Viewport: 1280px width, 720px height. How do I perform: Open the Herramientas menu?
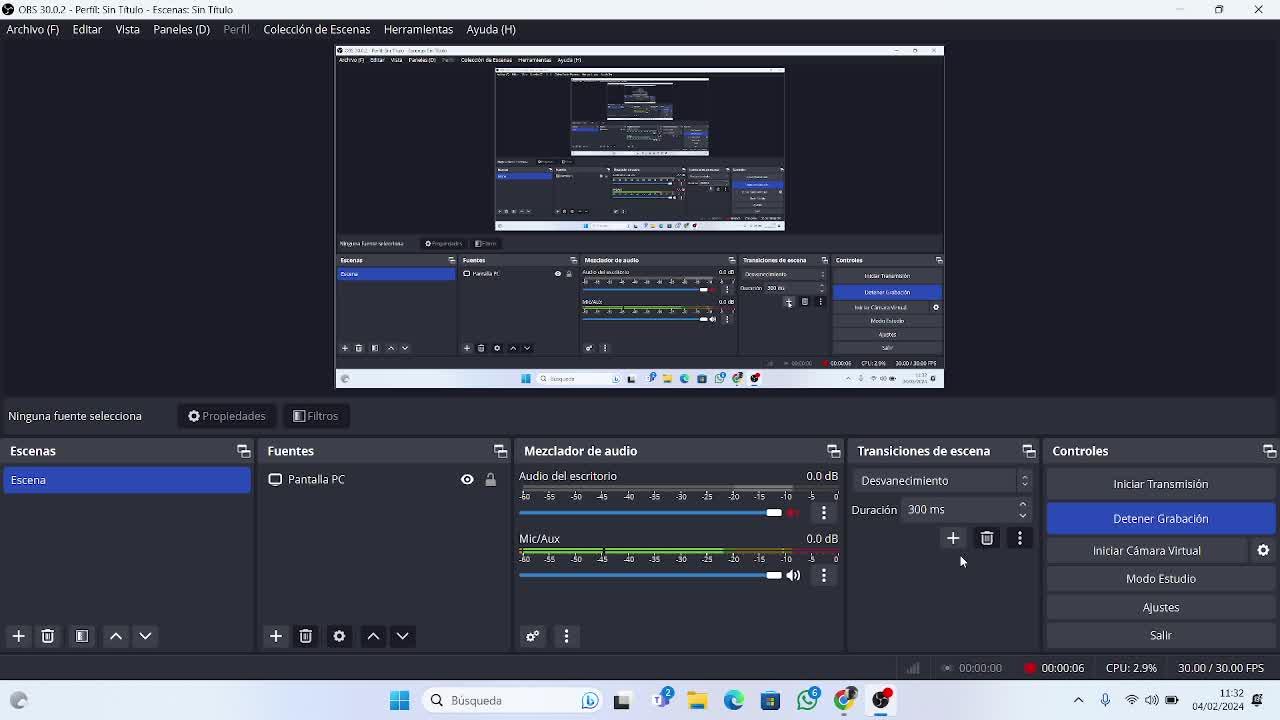[x=418, y=29]
